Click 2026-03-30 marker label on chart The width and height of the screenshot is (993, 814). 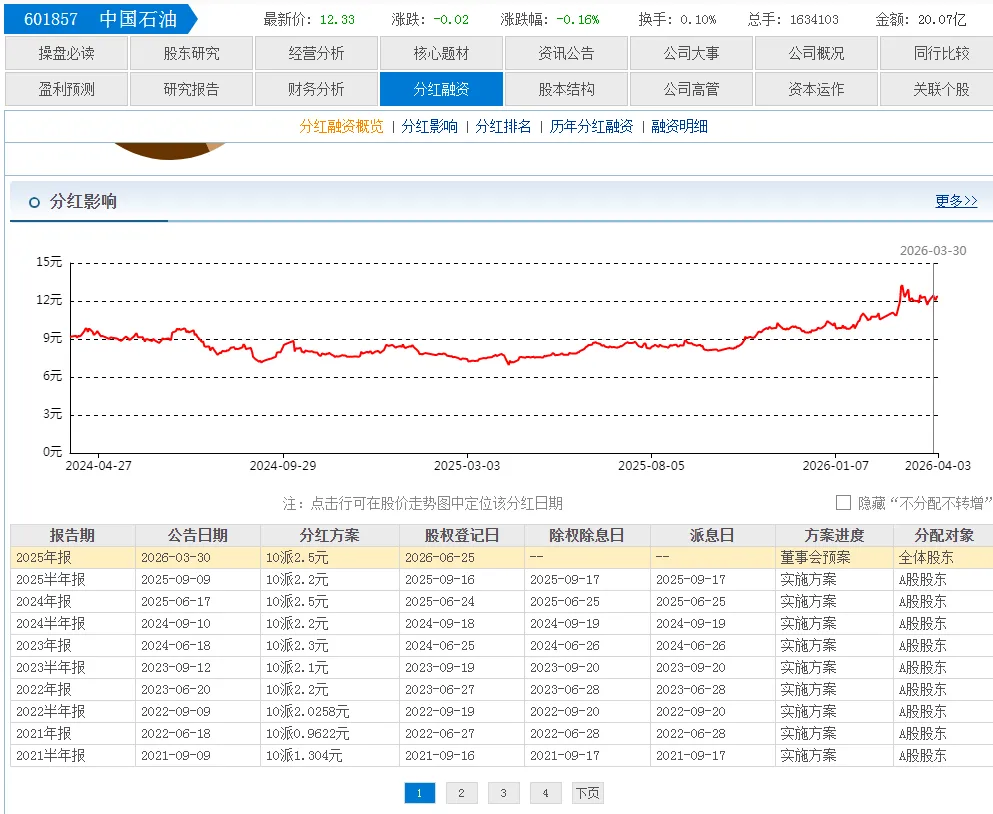pos(933,251)
